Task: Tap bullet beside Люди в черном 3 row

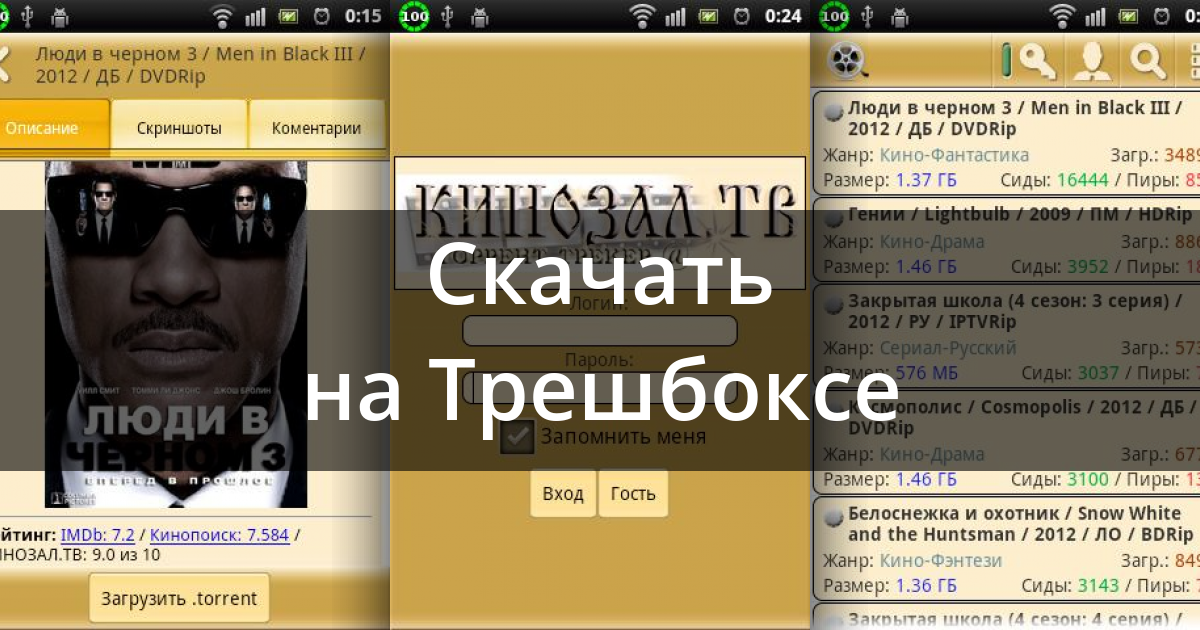Action: point(832,113)
